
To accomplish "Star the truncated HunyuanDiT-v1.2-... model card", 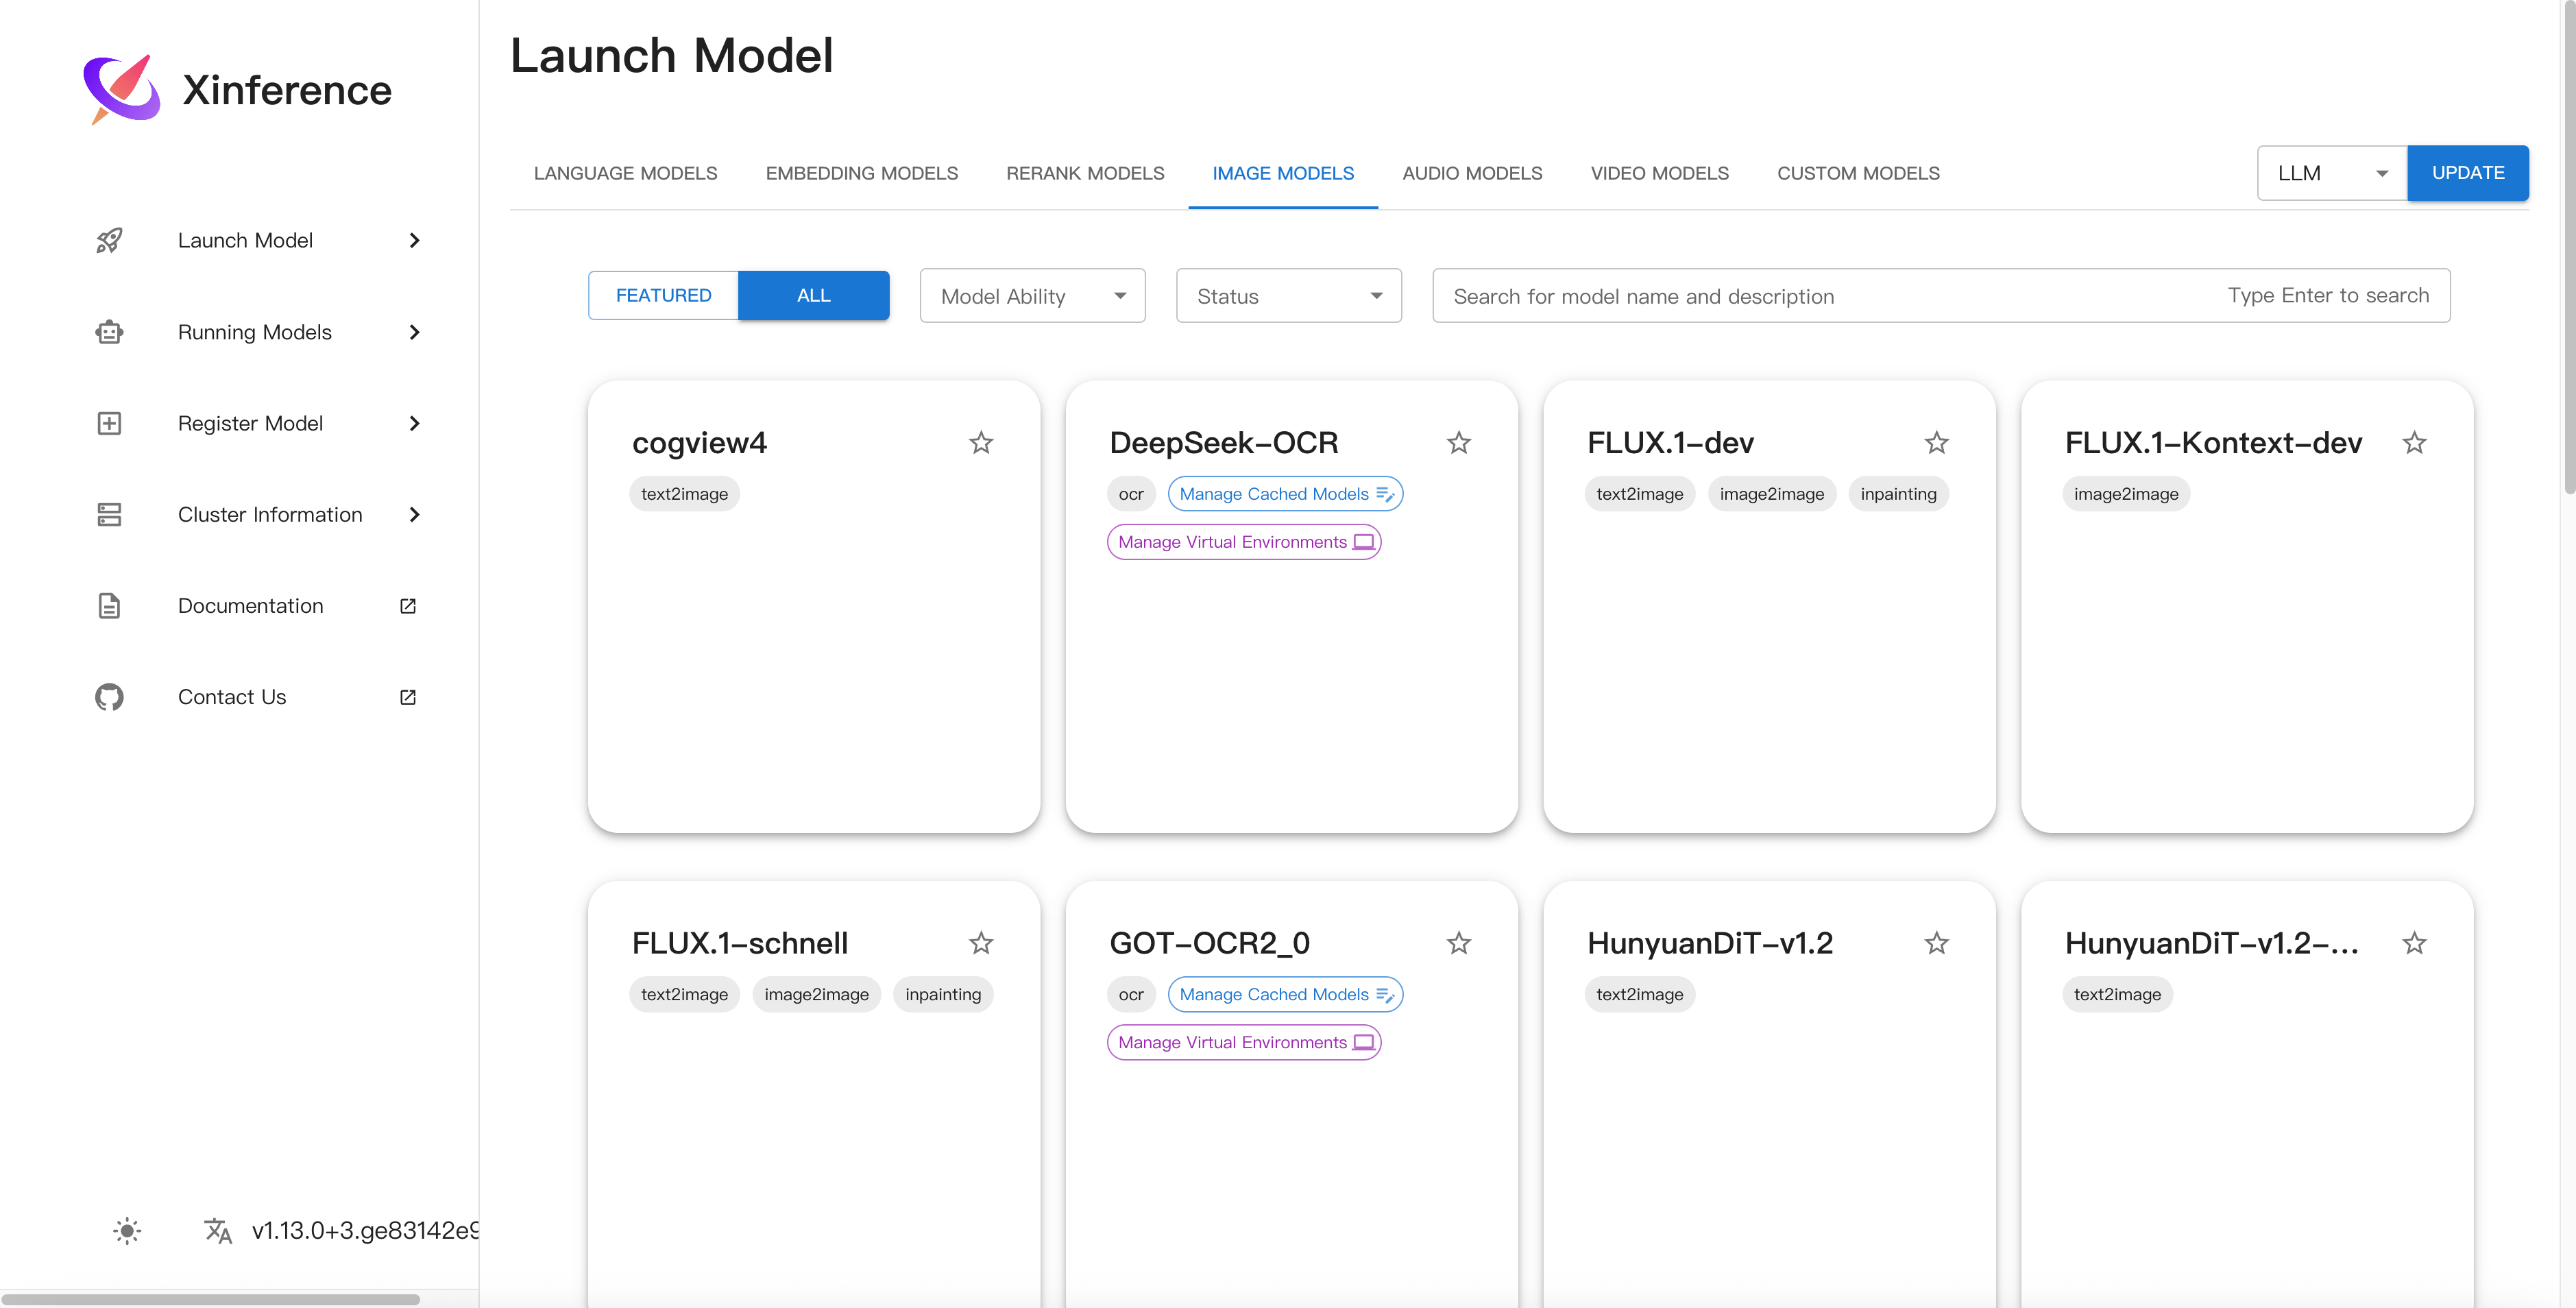I will click(x=2415, y=942).
